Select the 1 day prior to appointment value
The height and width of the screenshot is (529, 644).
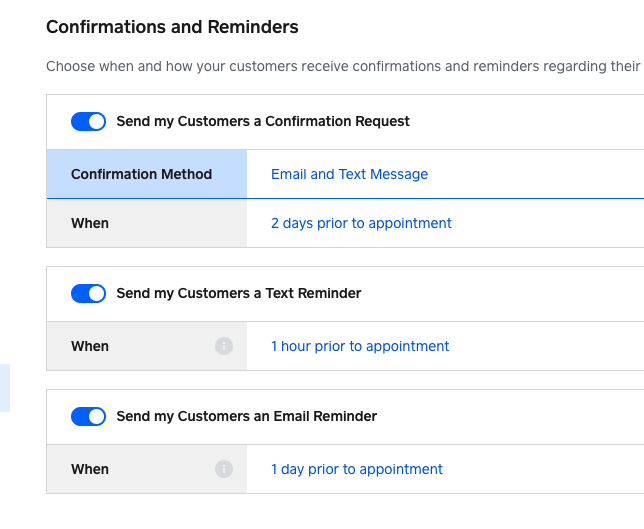(357, 469)
